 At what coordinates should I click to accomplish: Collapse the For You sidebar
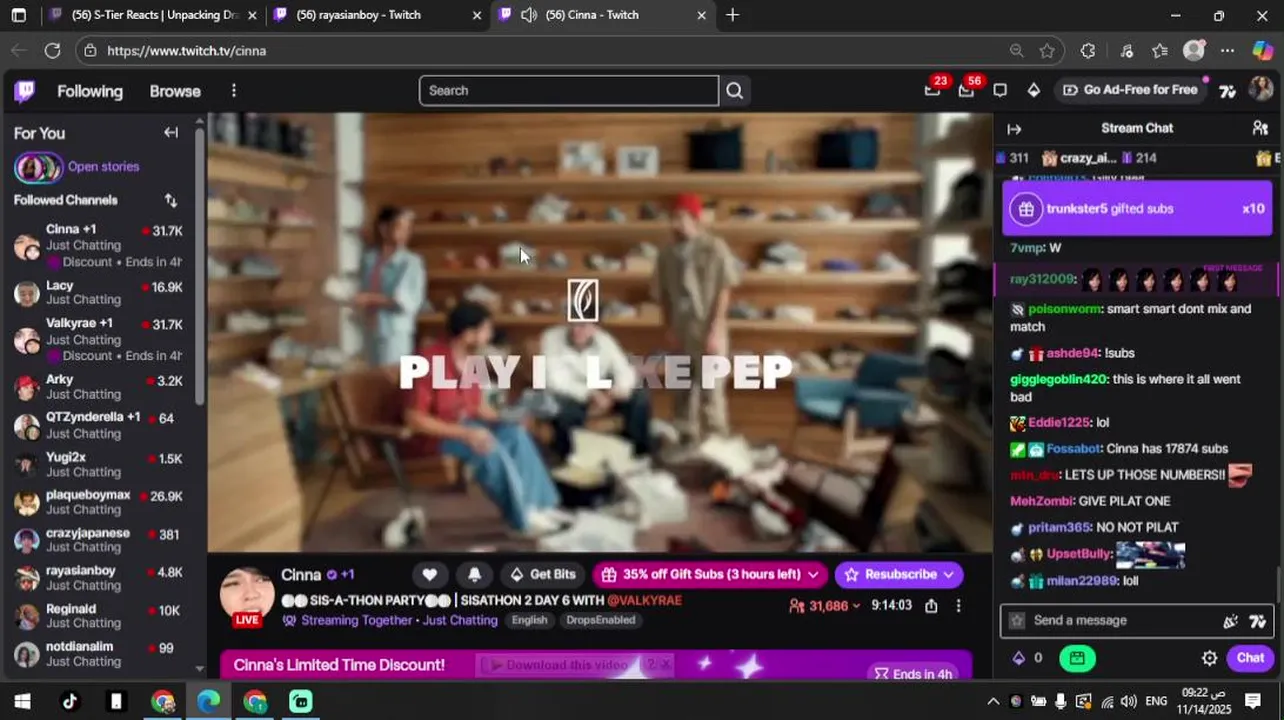(171, 133)
